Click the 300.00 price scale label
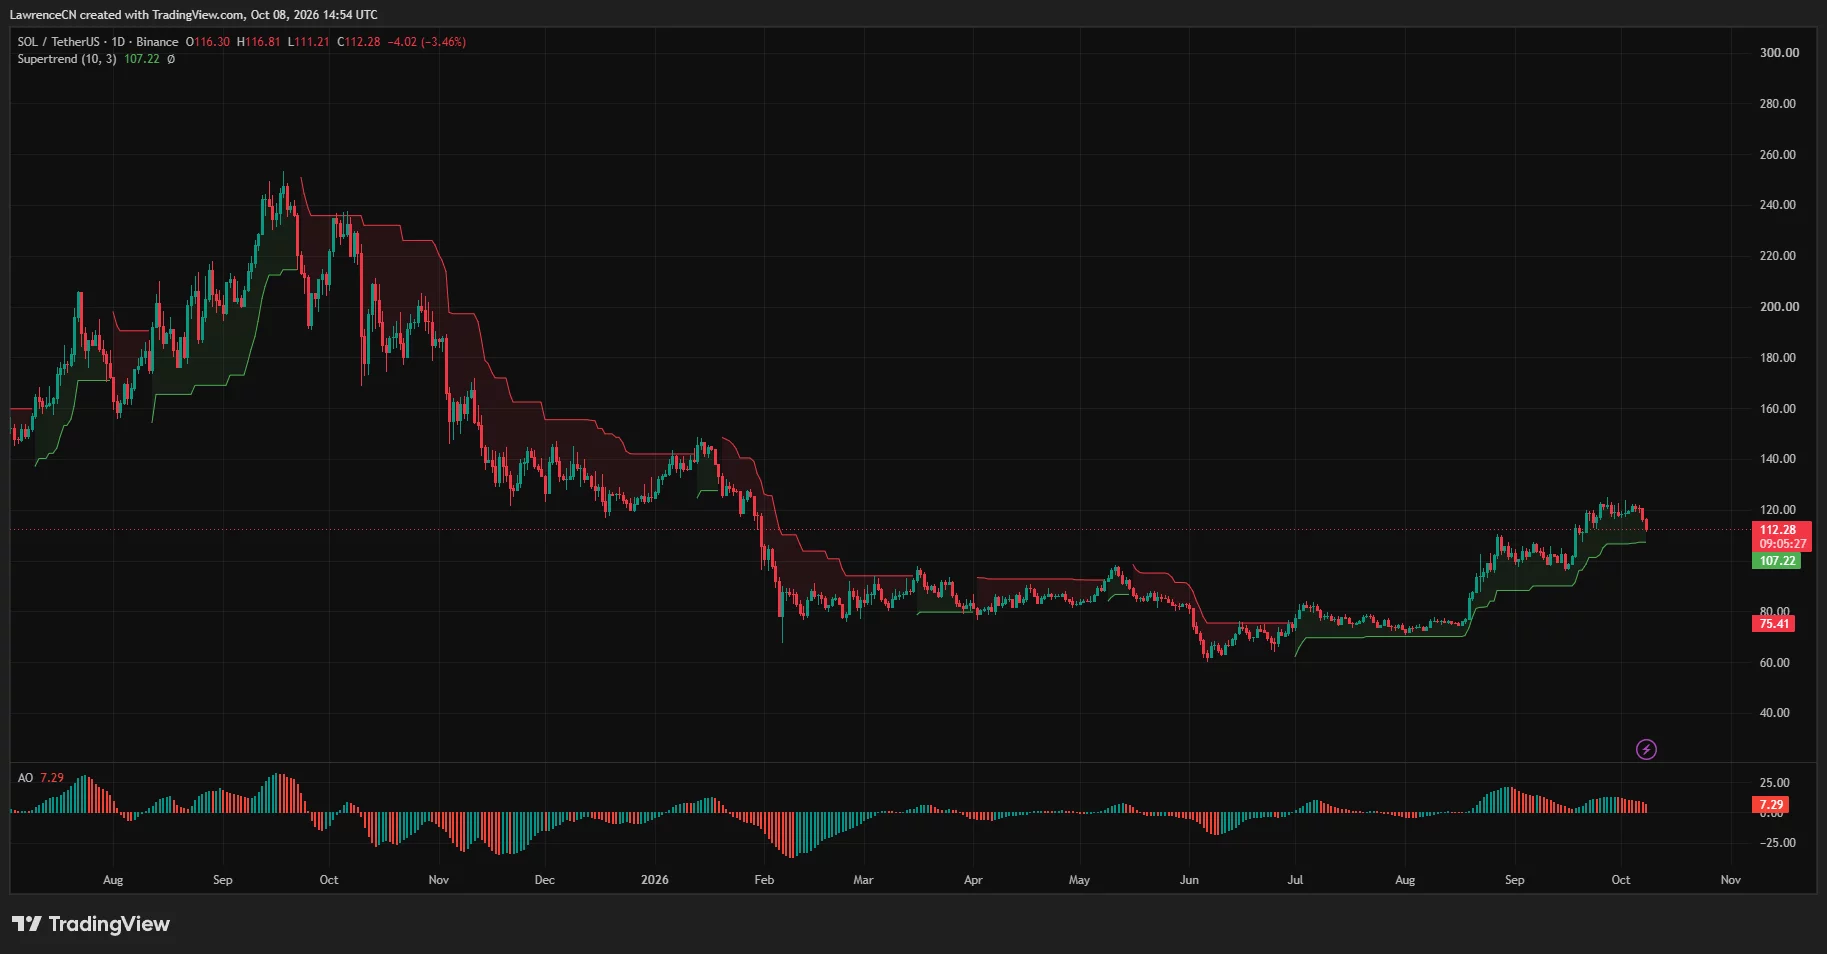Image resolution: width=1827 pixels, height=954 pixels. click(1779, 53)
